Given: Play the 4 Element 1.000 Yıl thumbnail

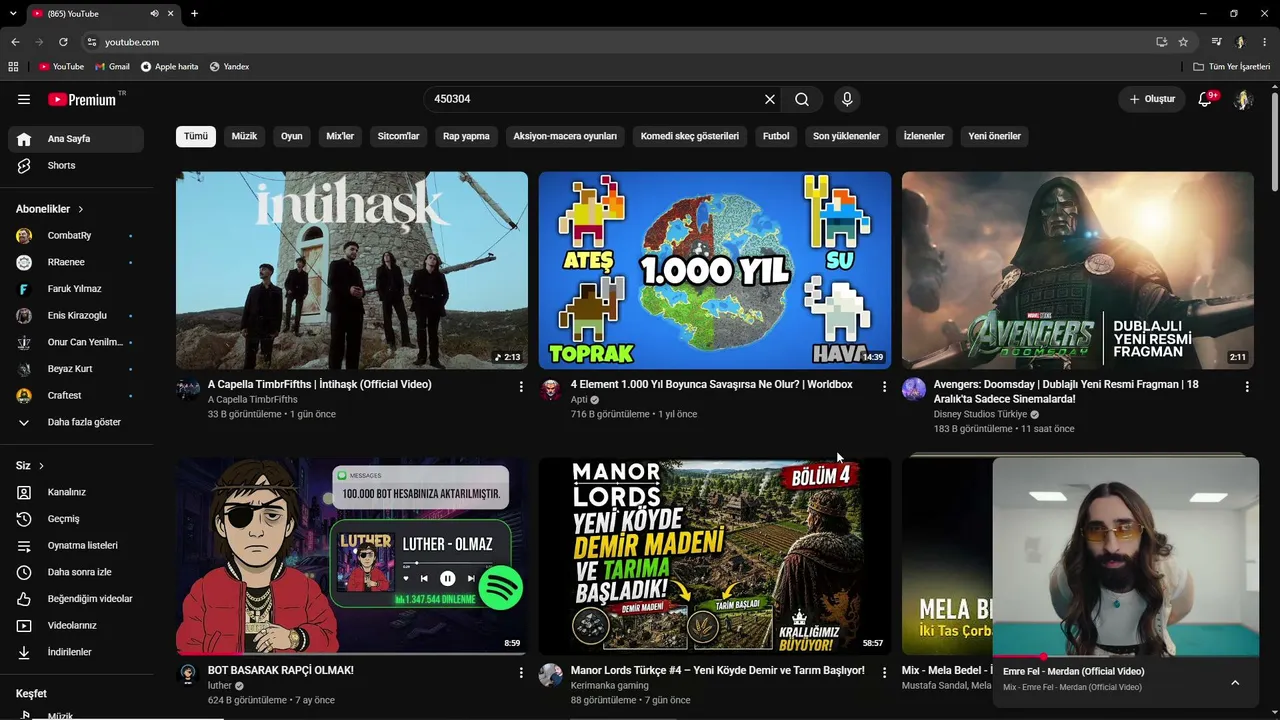Looking at the screenshot, I should click(x=715, y=270).
